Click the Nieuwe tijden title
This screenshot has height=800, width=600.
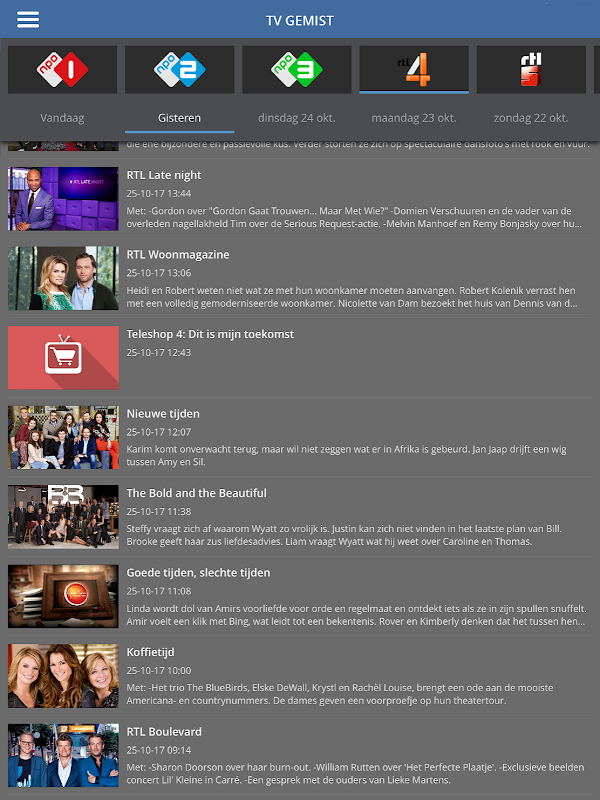[x=163, y=414]
